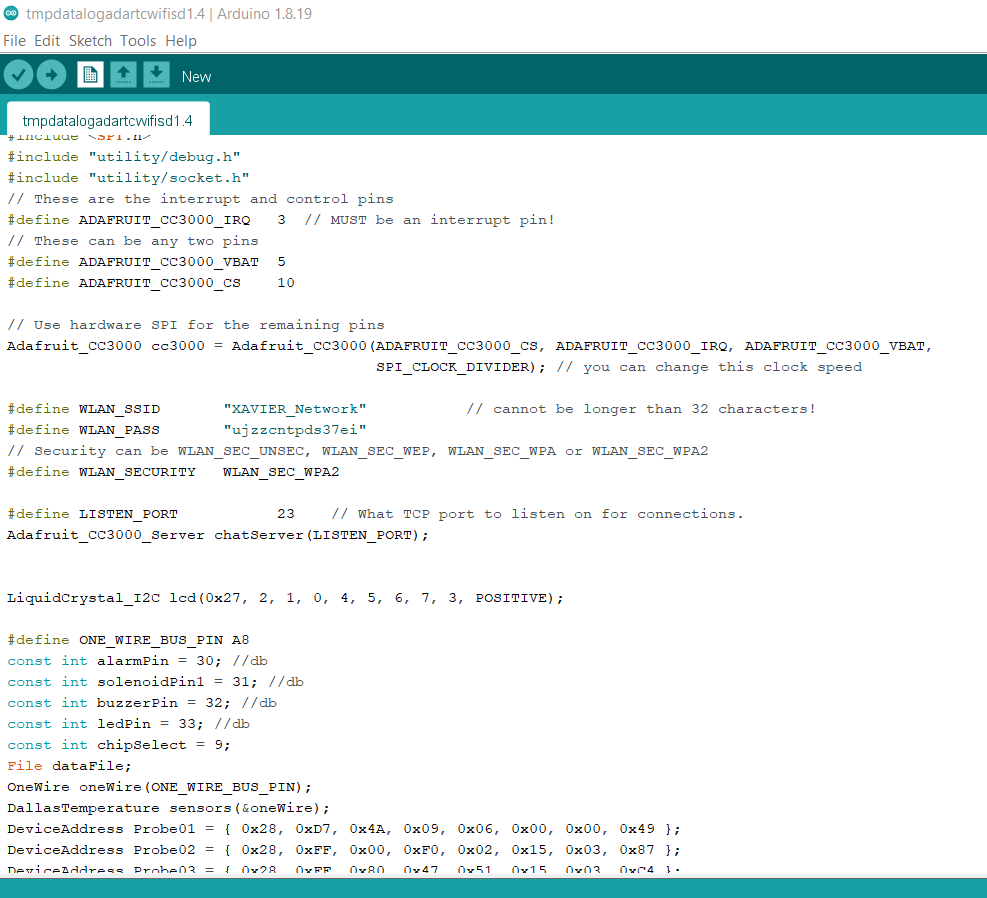The height and width of the screenshot is (898, 987).
Task: Click the include "utility/debug.h" line
Action: point(123,157)
